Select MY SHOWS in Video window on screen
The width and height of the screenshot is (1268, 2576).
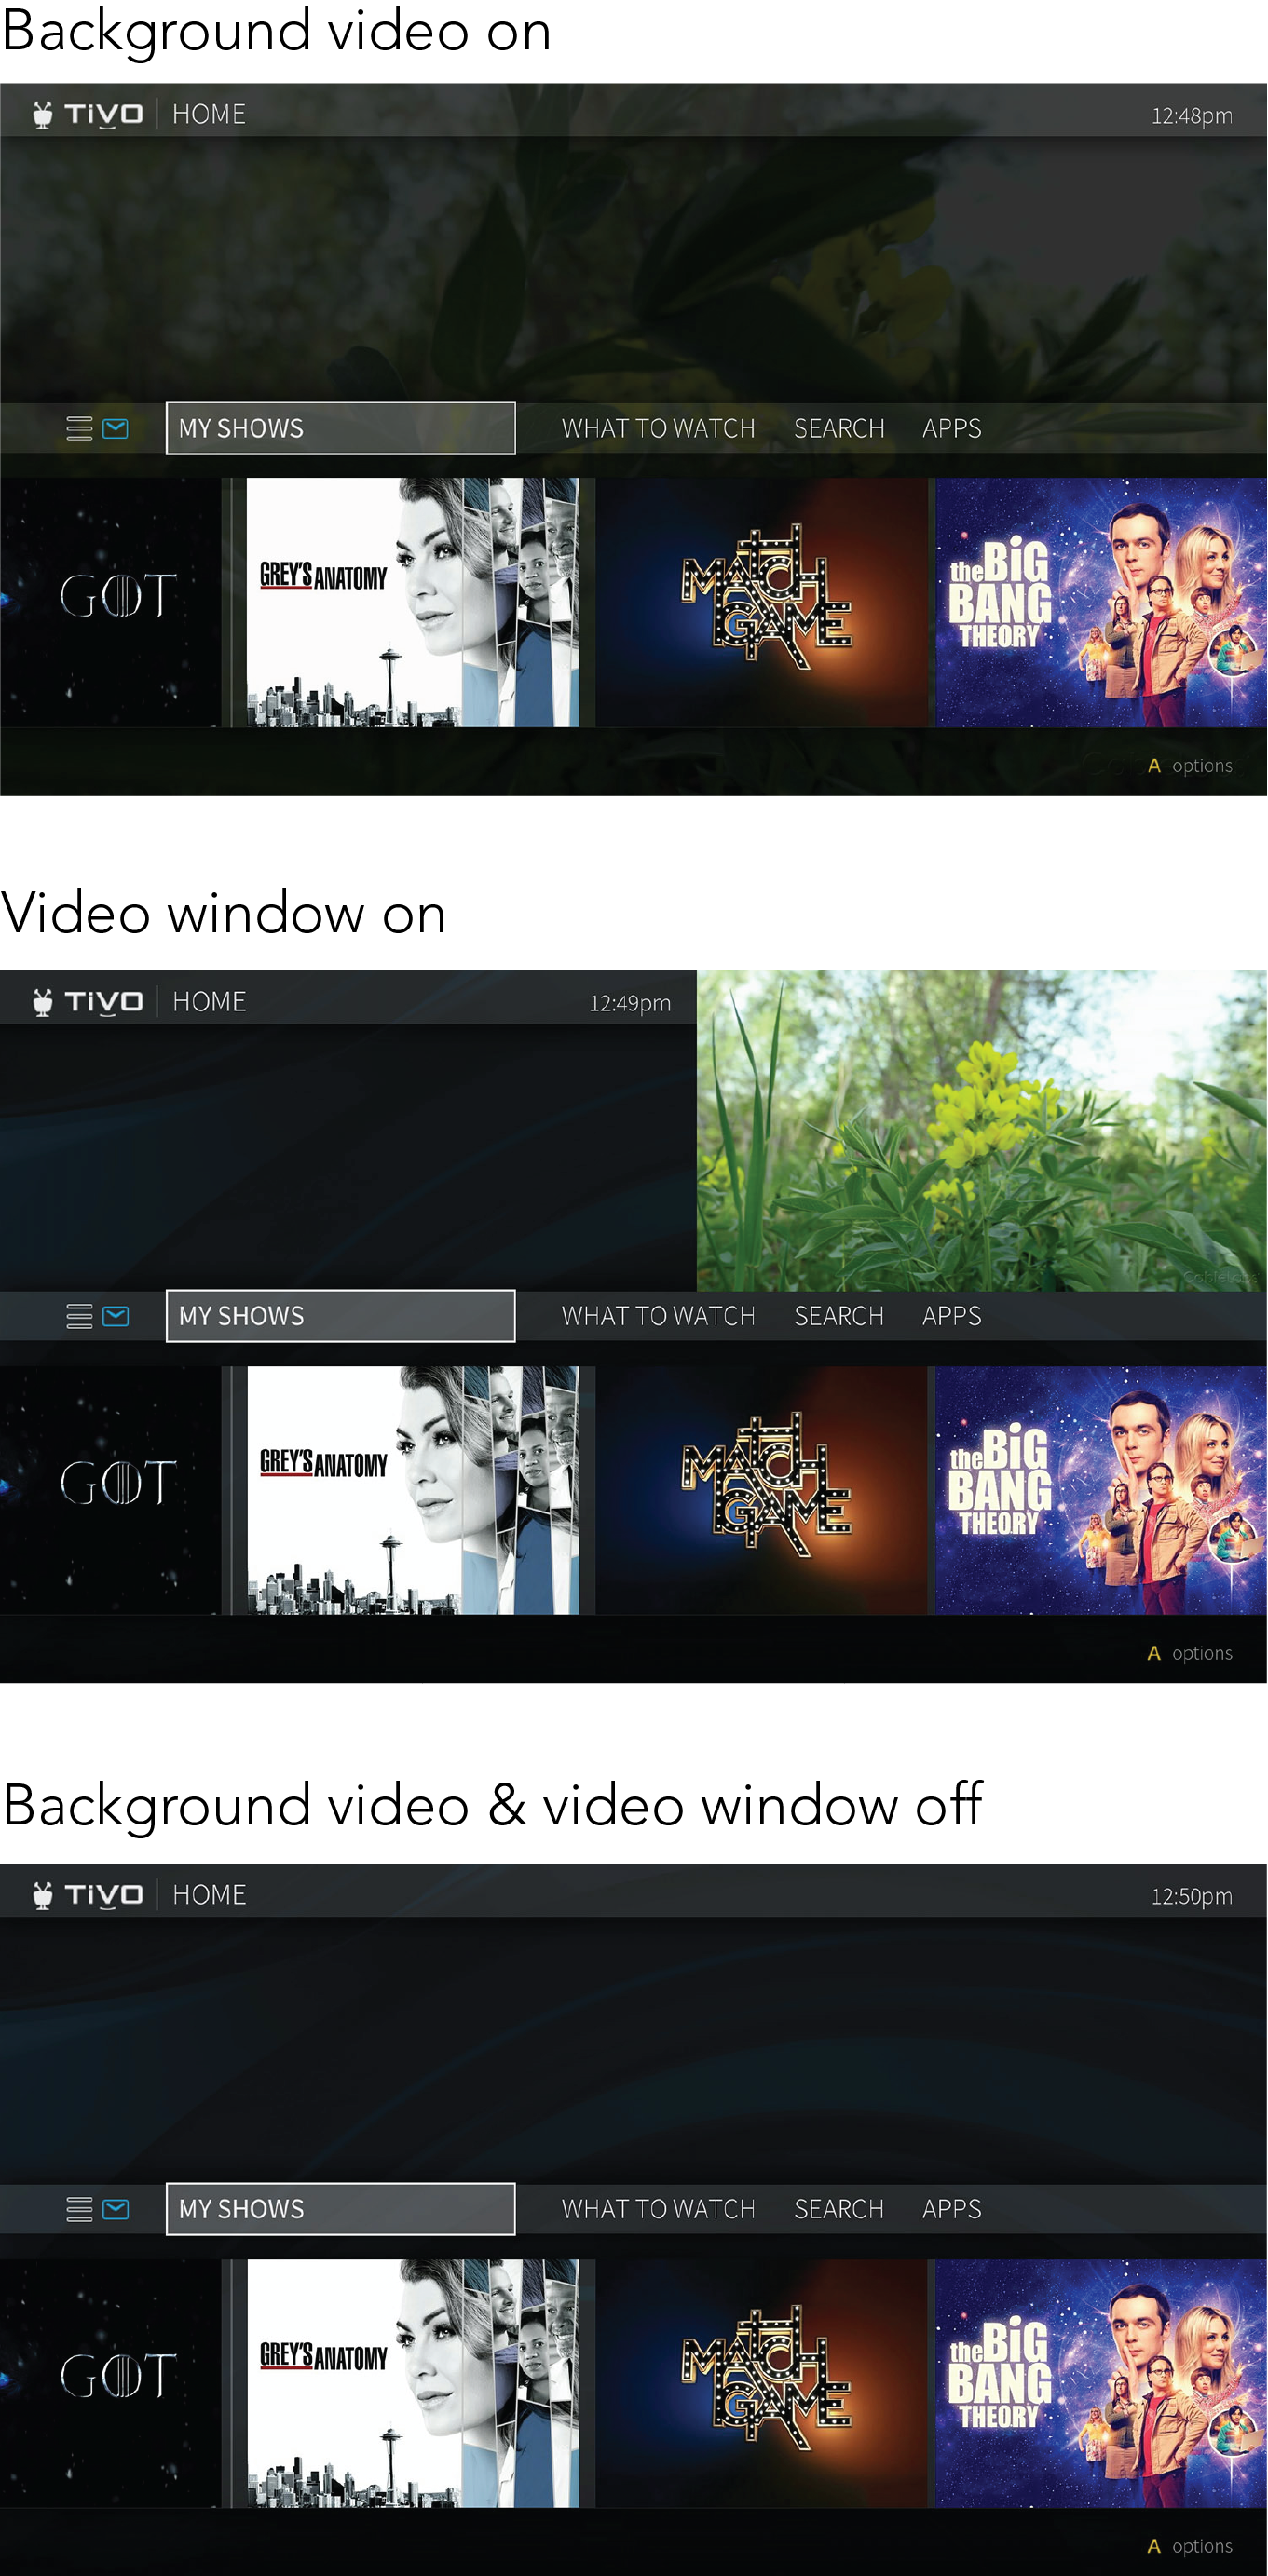[341, 1316]
